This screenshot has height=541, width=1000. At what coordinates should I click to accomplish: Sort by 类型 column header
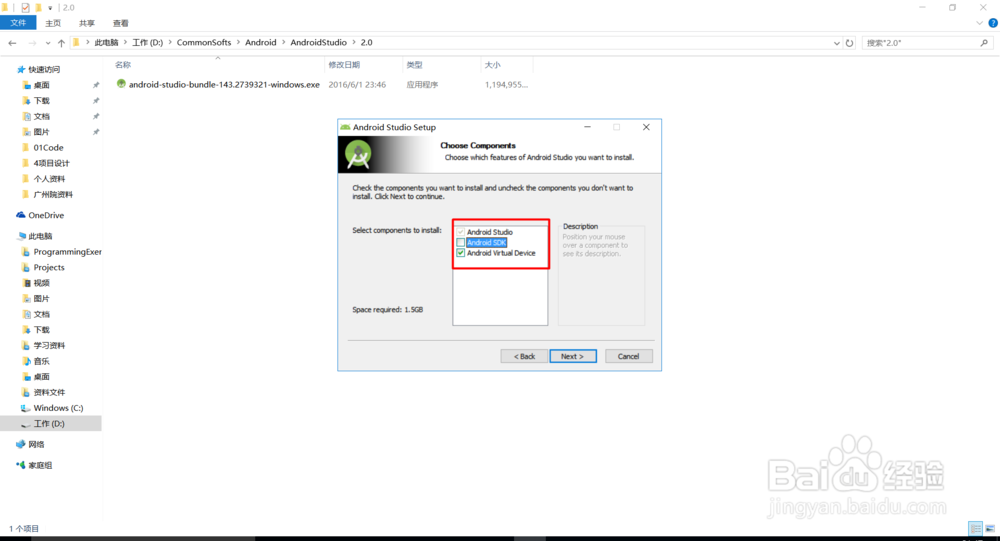click(x=415, y=65)
